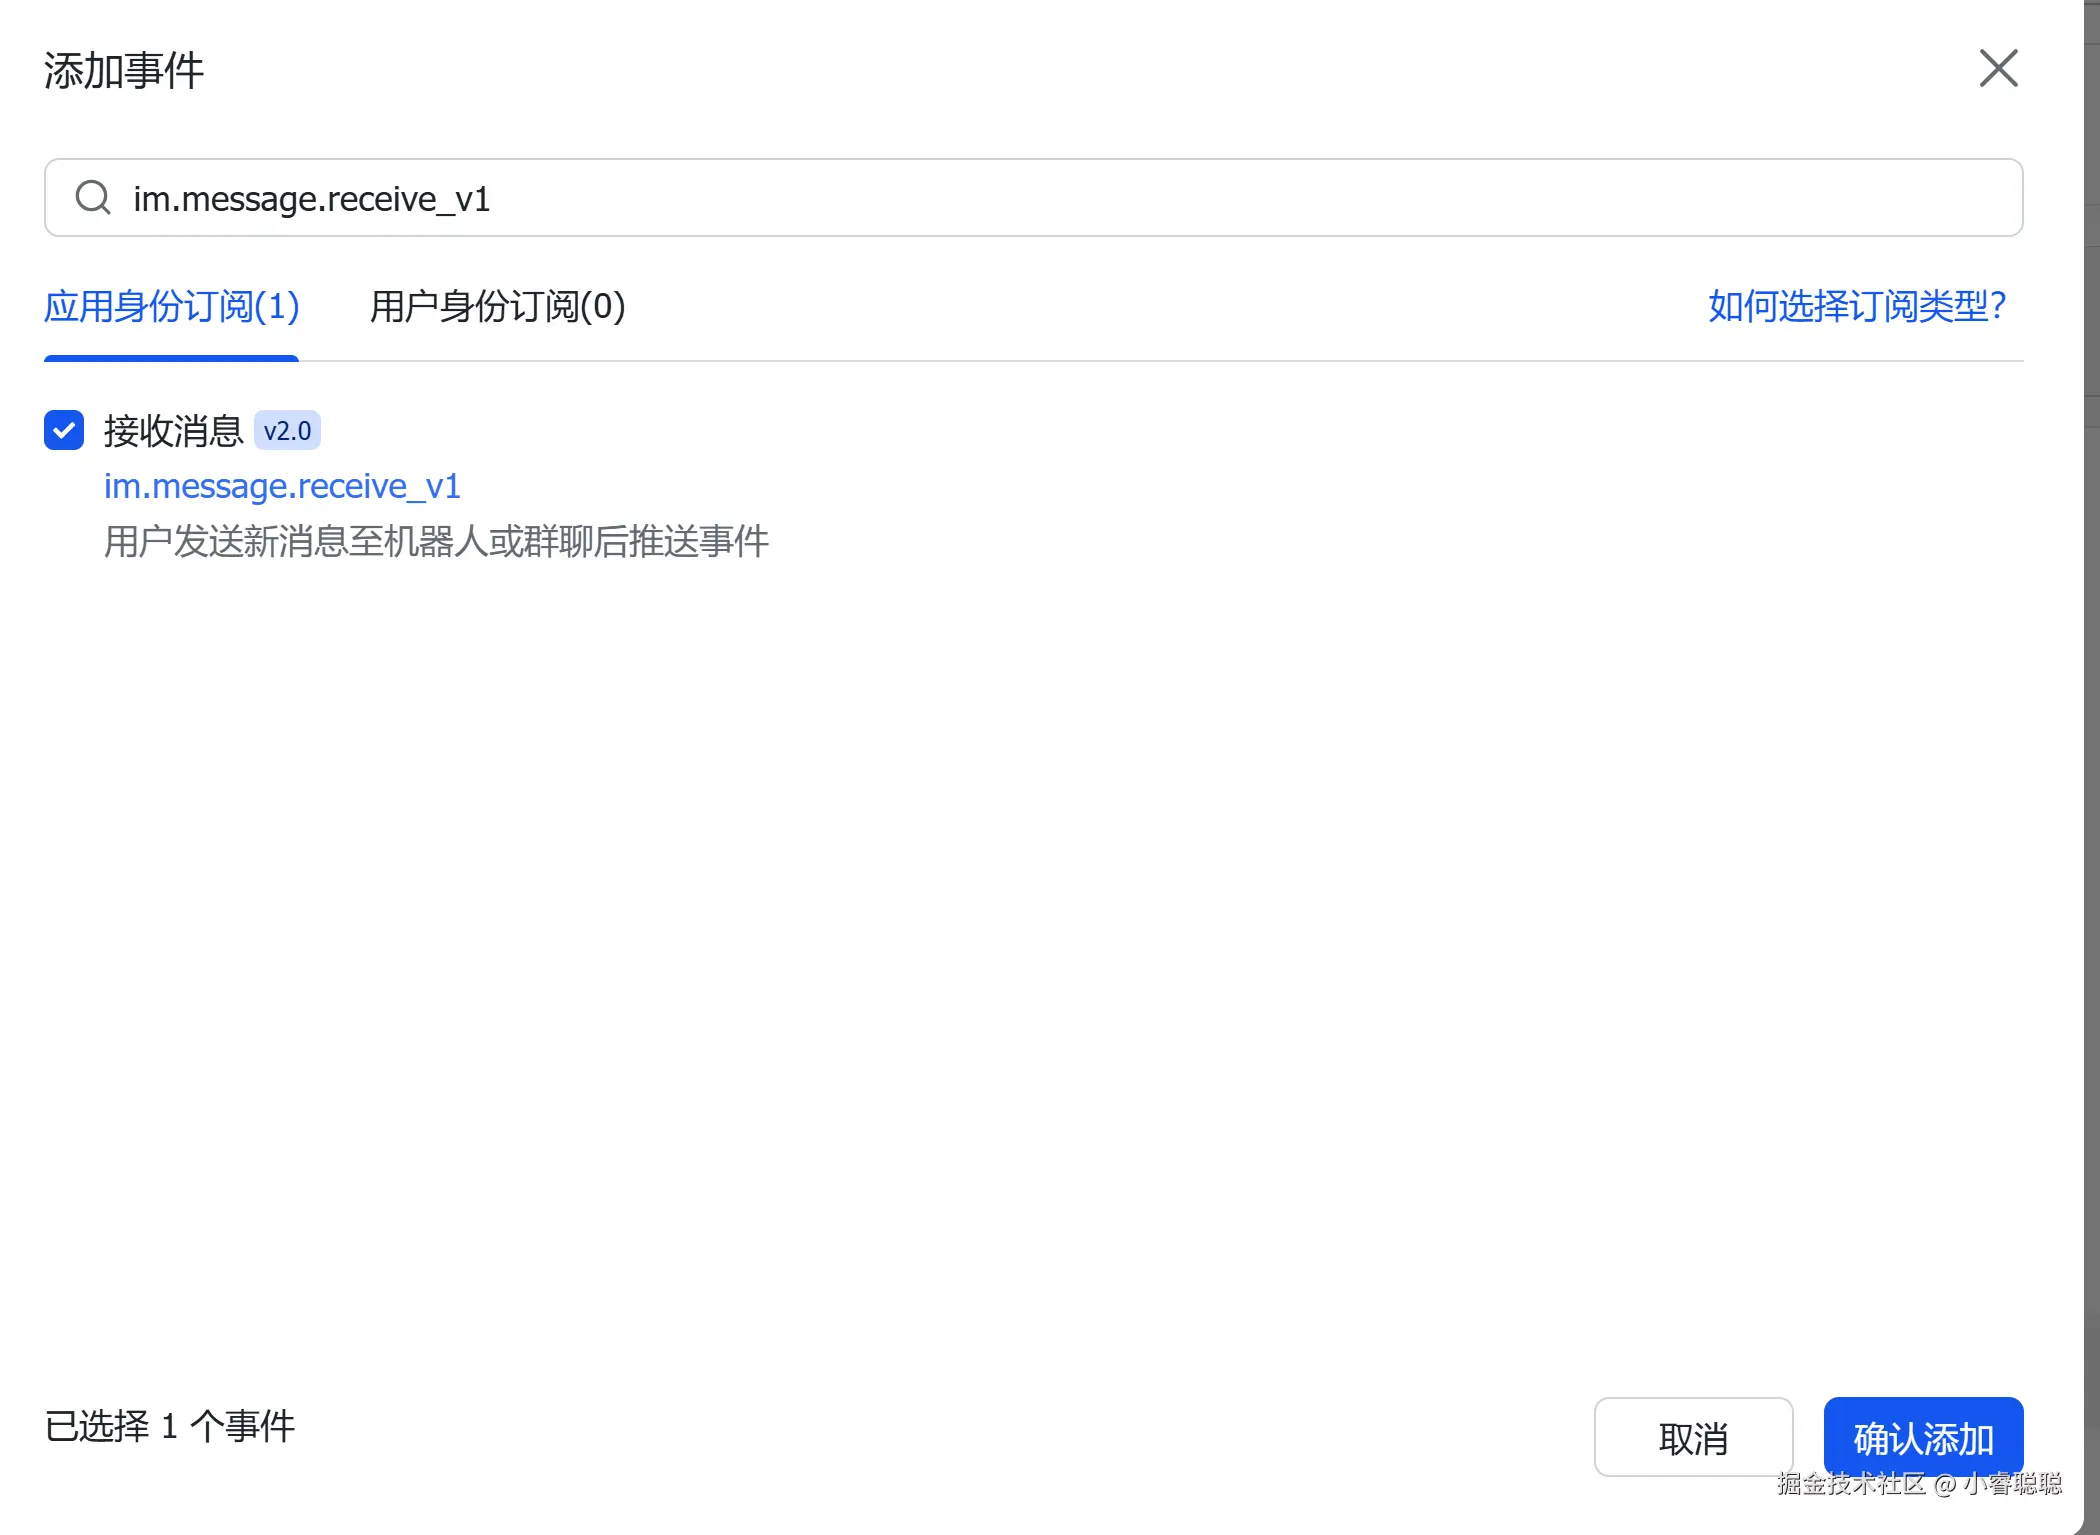Image resolution: width=2100 pixels, height=1535 pixels.
Task: Click the blue underline beneath 应用身份订阅
Action: (171, 358)
